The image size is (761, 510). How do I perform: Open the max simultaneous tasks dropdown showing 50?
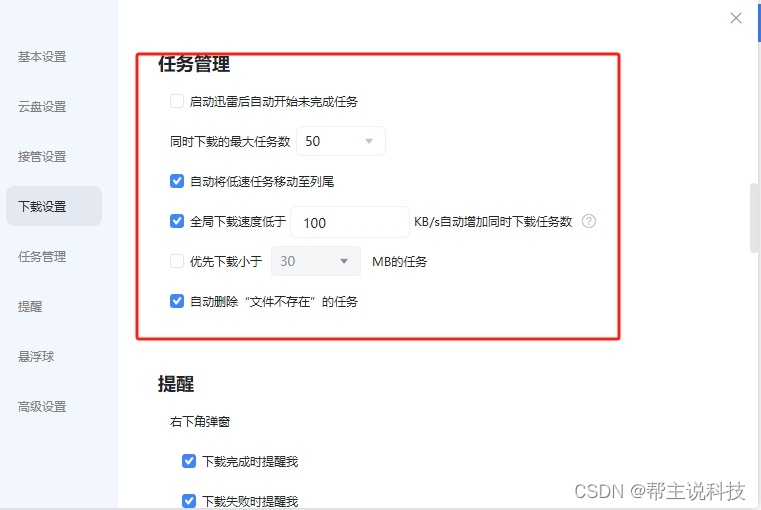click(341, 141)
